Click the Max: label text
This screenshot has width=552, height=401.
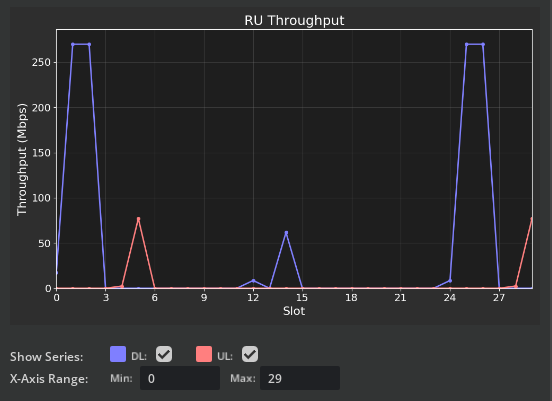click(x=243, y=378)
